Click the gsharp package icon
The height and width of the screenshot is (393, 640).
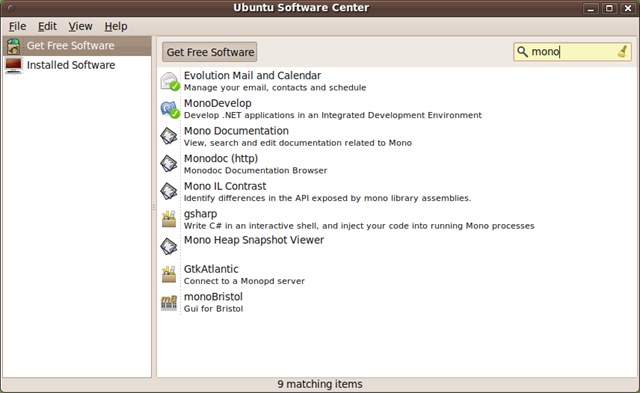tap(169, 219)
